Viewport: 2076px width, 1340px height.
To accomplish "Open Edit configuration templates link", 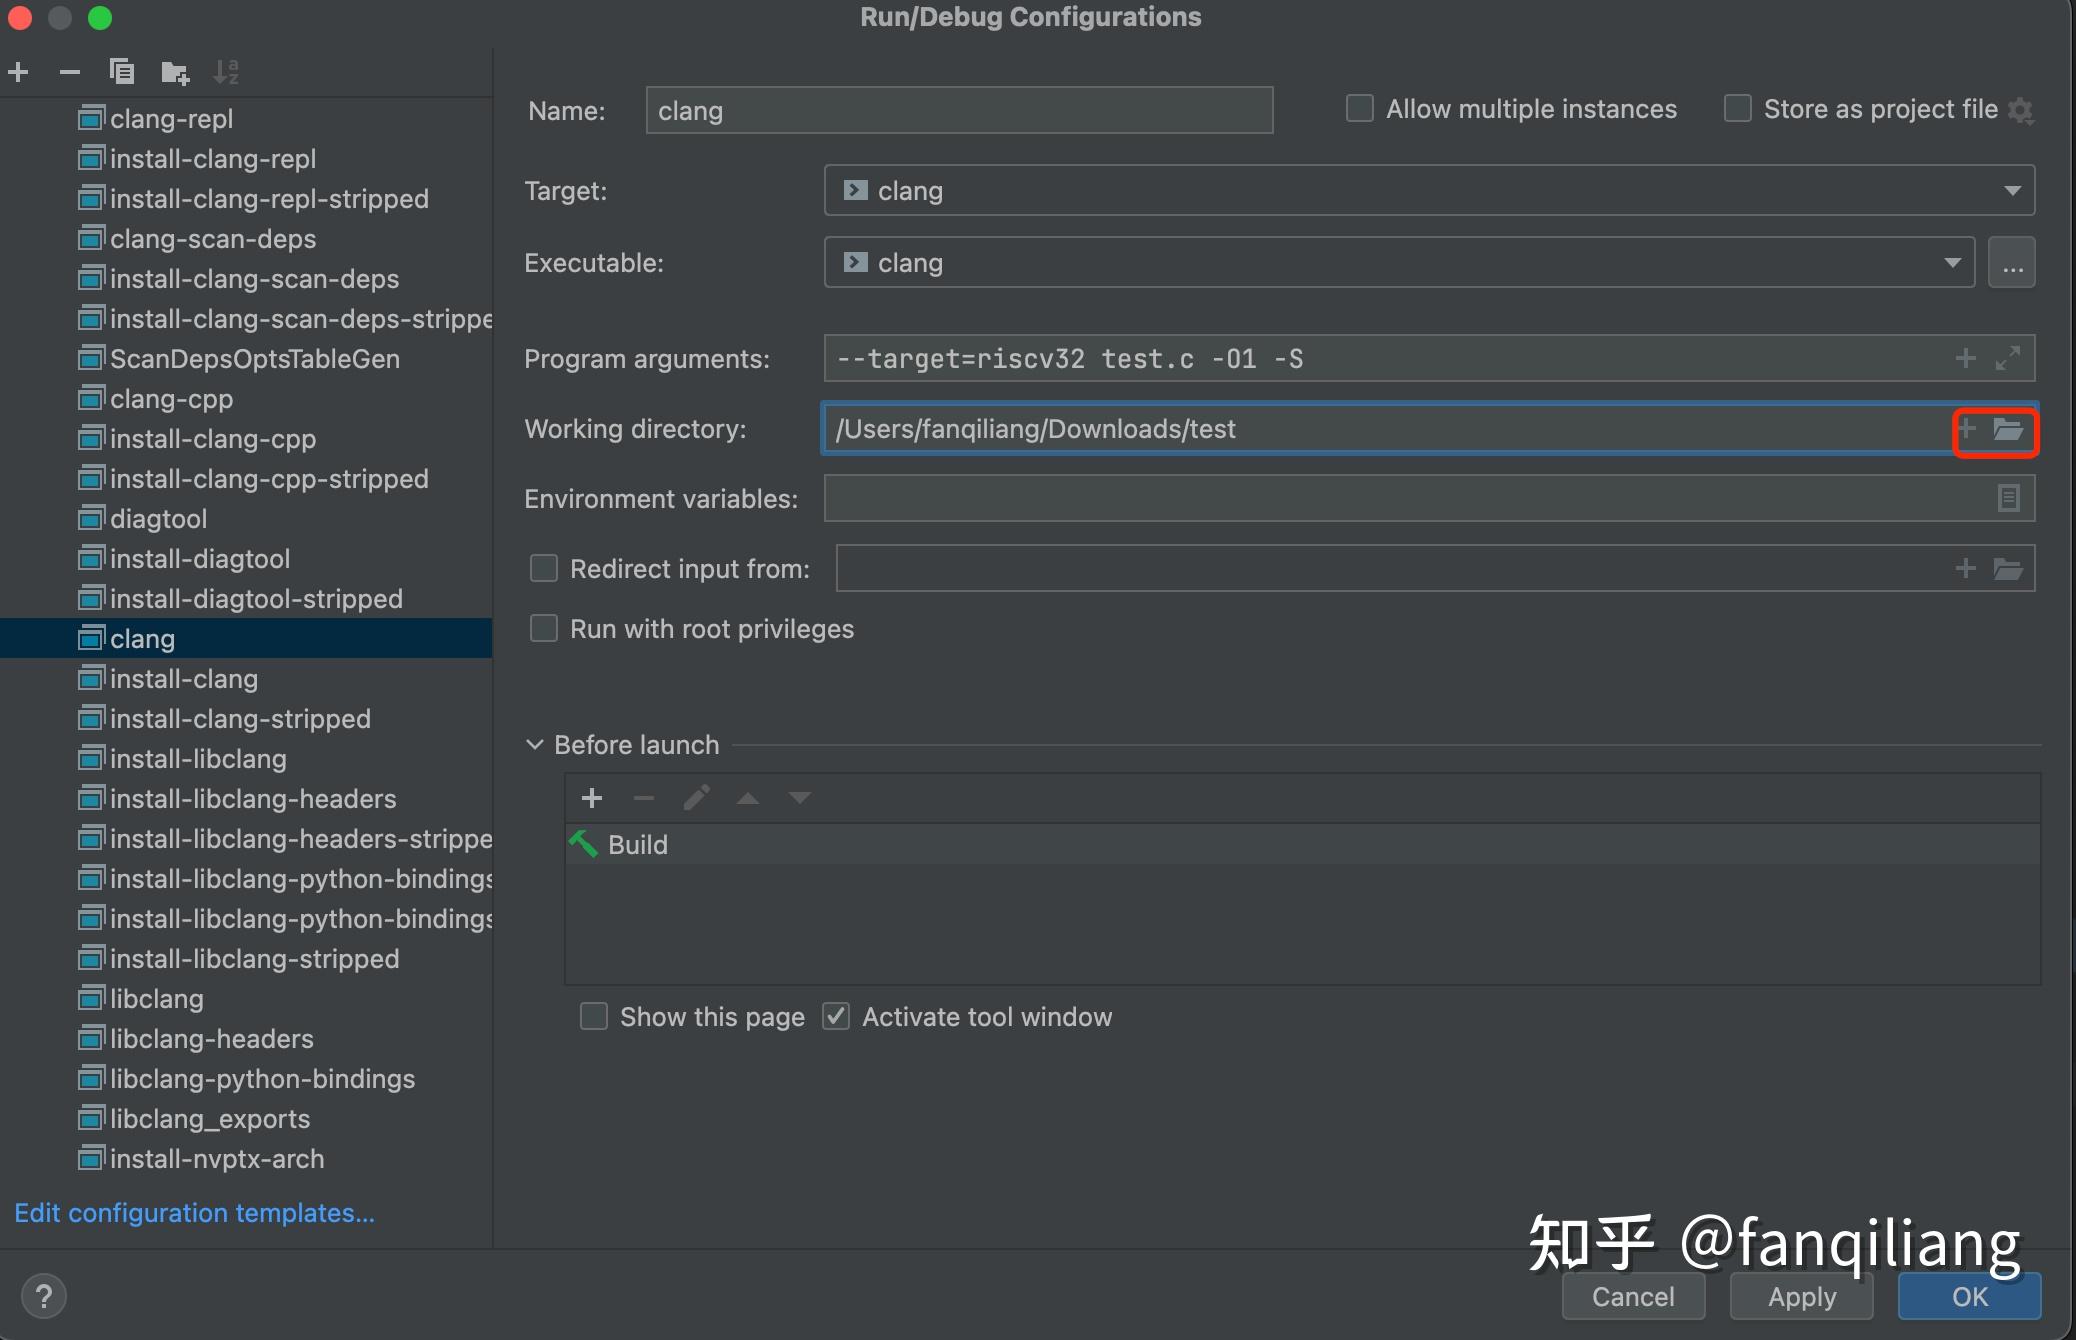I will (x=195, y=1213).
